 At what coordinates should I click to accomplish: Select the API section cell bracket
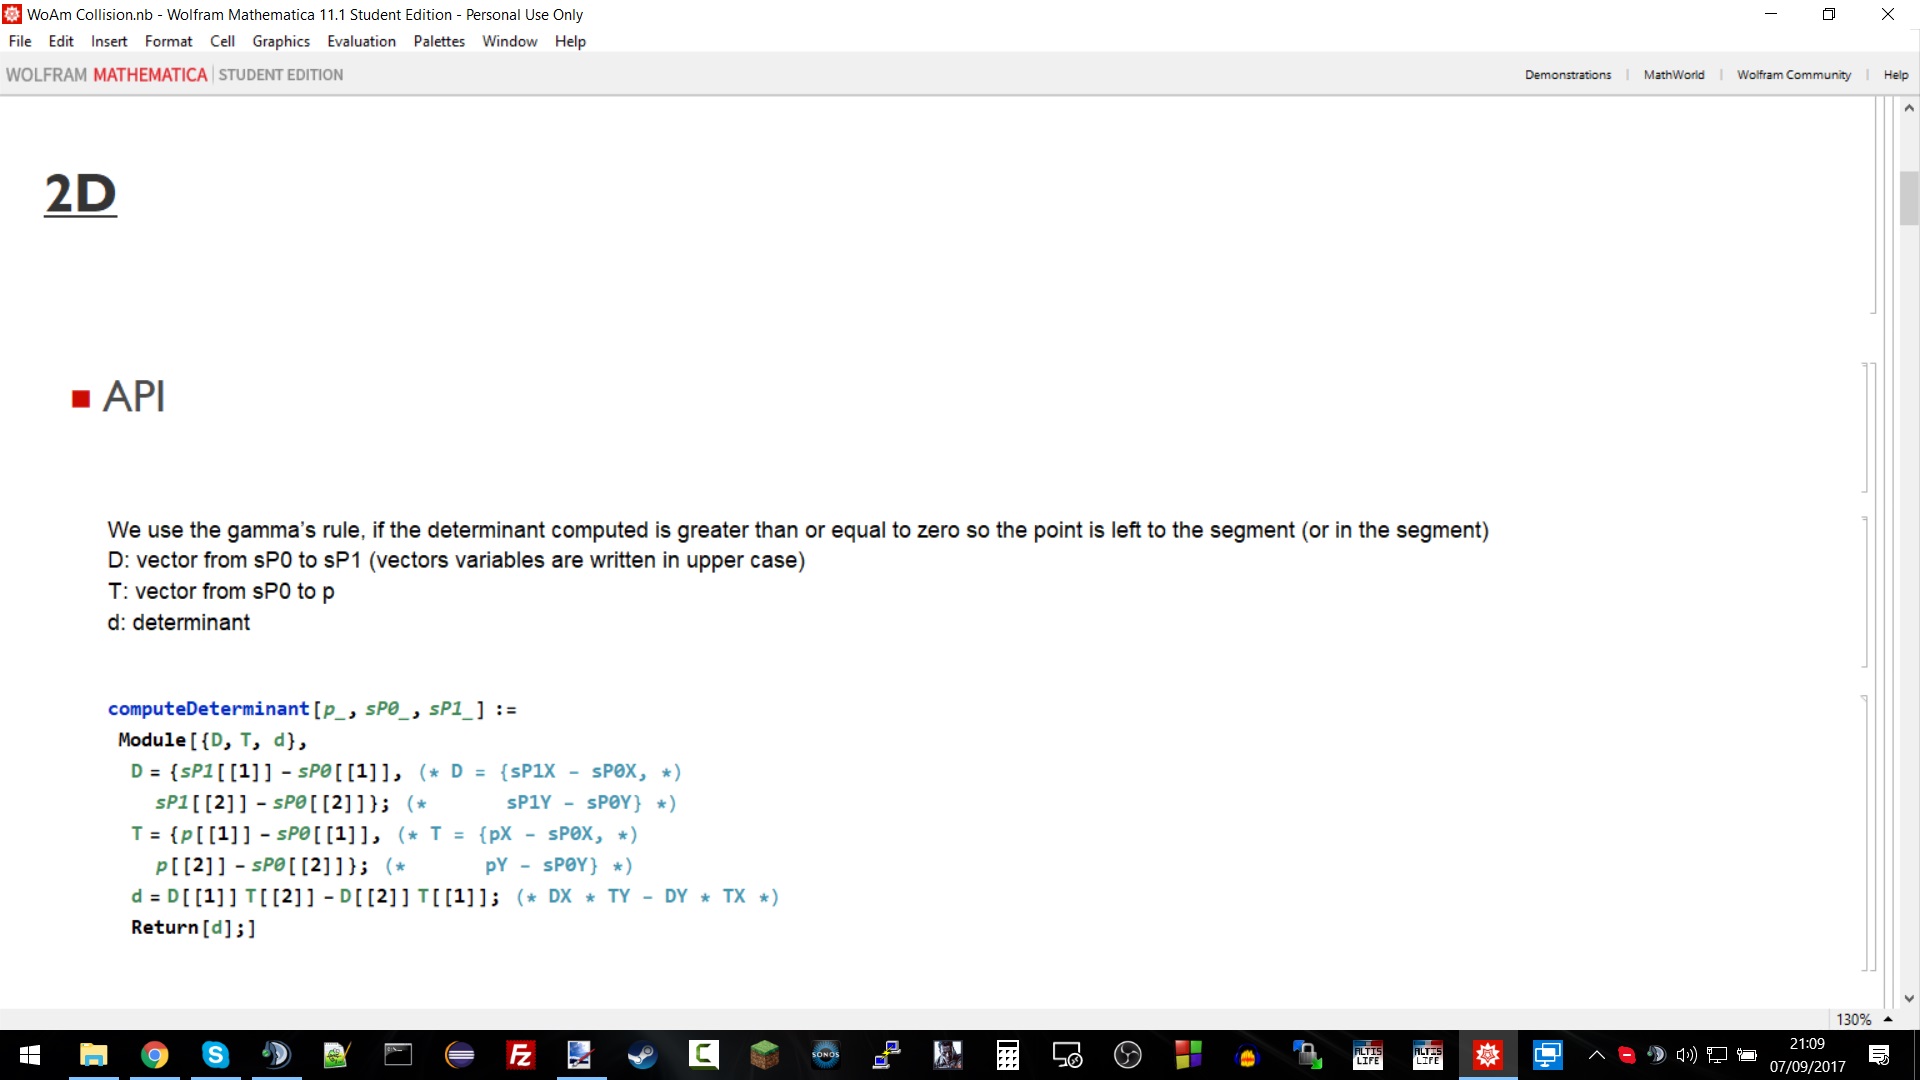1866,428
